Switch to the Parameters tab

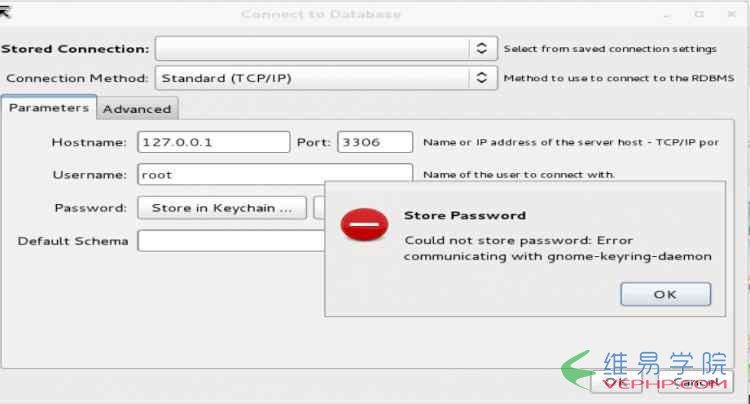tap(49, 108)
